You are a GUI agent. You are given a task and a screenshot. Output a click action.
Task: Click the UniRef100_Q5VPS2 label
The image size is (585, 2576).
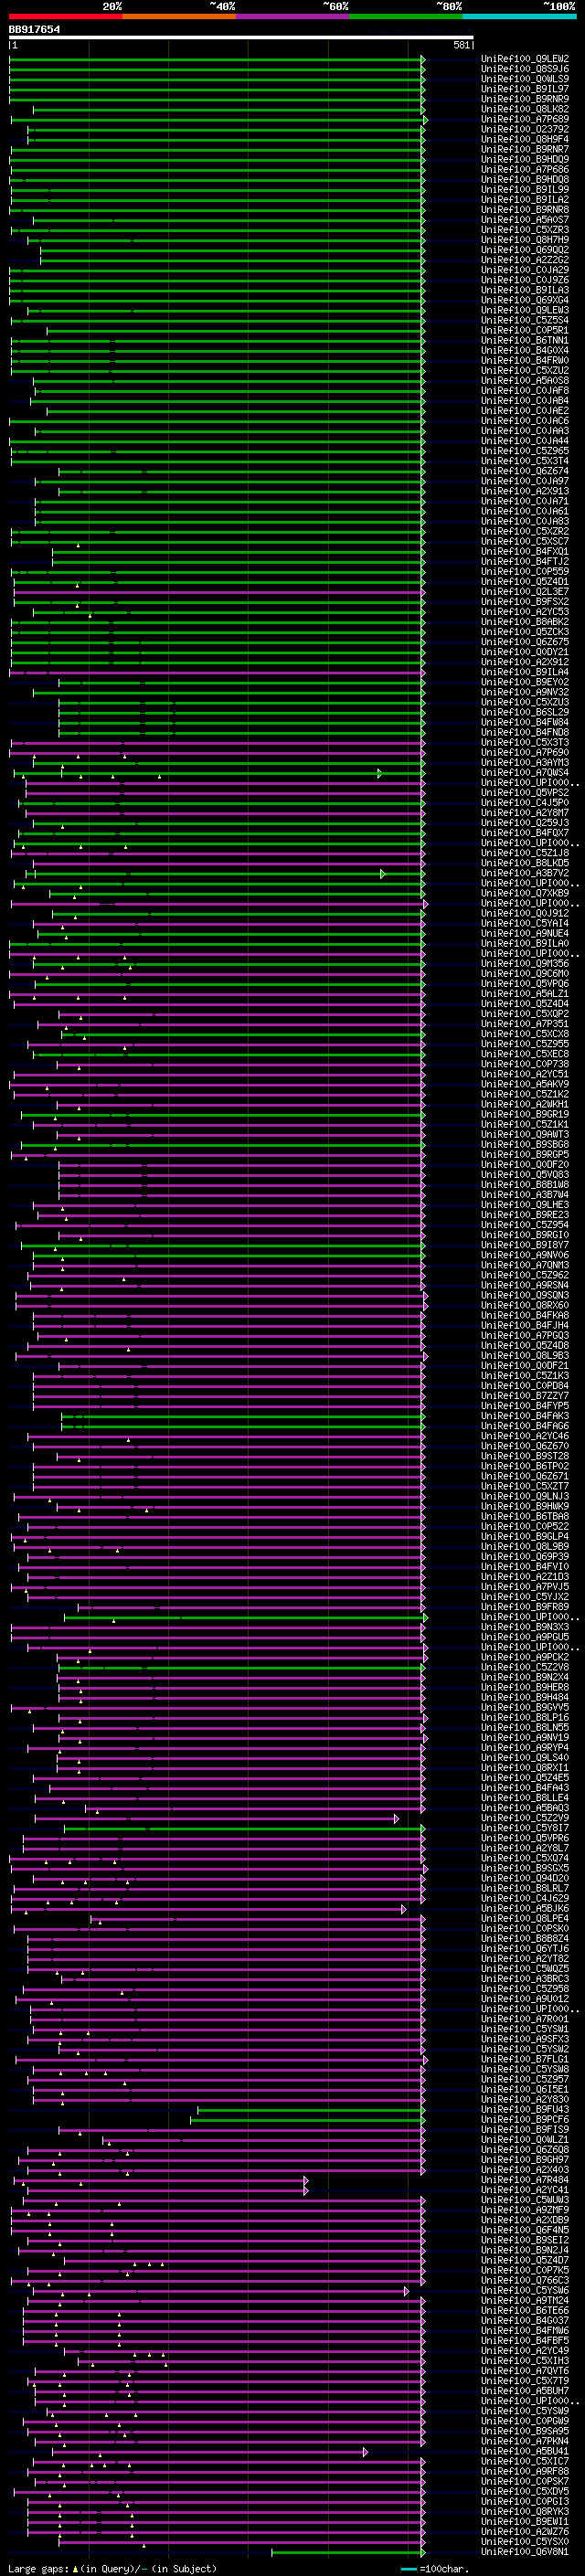(x=525, y=792)
